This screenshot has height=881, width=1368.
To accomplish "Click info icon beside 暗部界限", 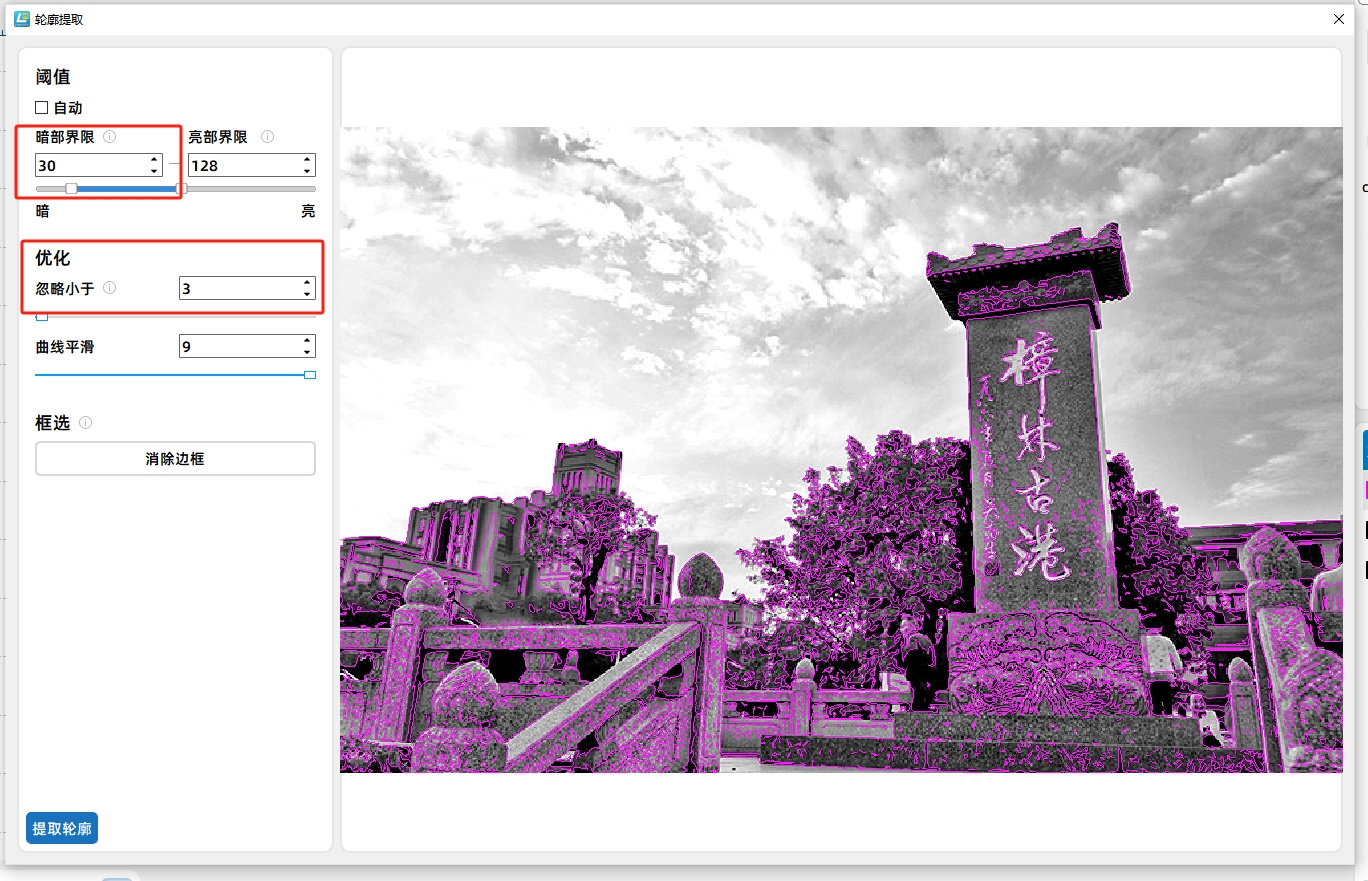I will (x=110, y=137).
